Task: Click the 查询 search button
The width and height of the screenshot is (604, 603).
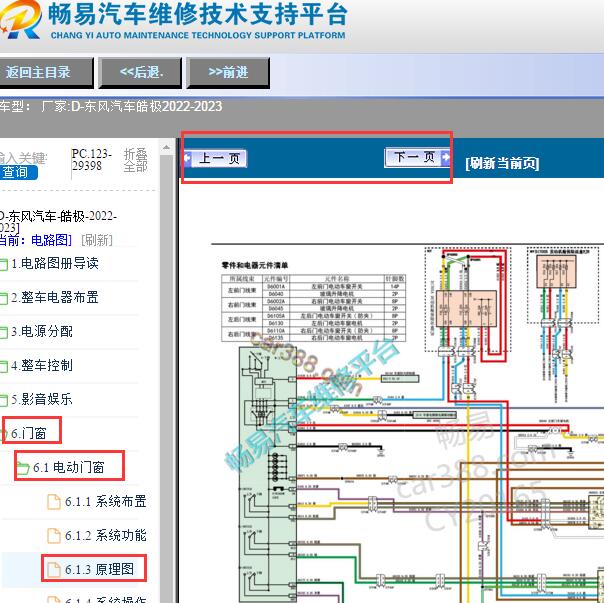Action: [x=18, y=172]
